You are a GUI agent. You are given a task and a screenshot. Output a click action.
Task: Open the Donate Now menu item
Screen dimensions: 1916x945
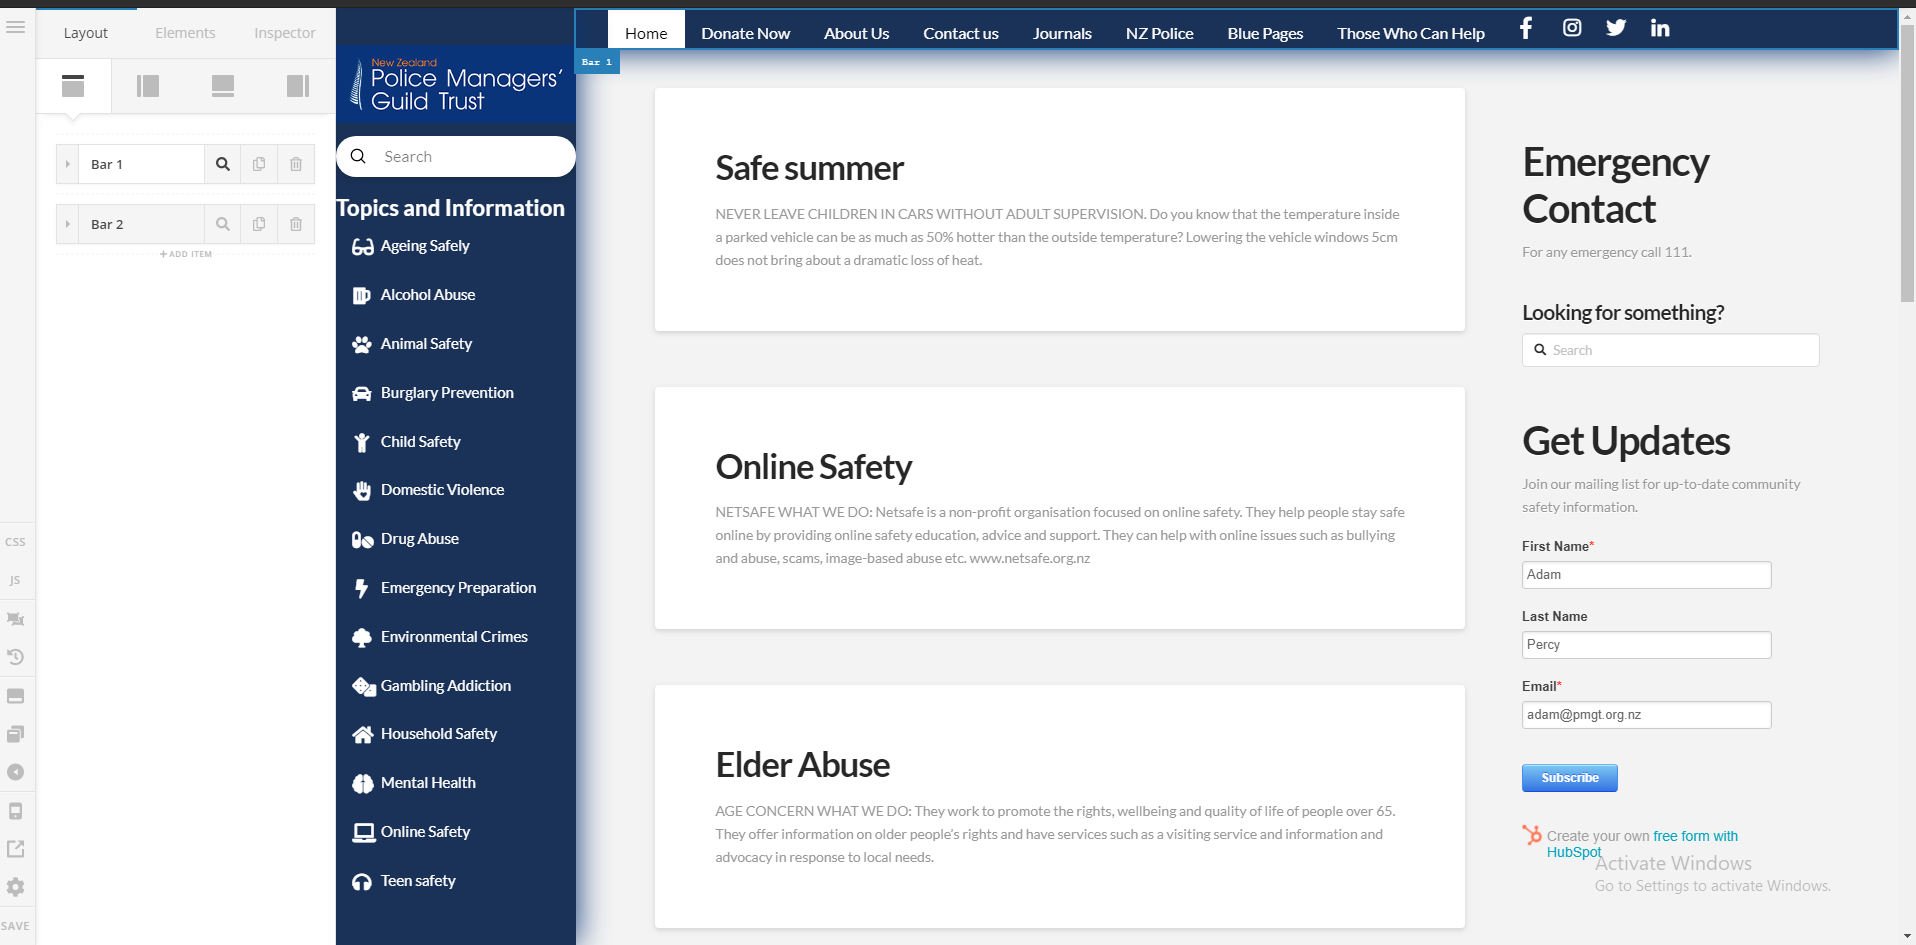pos(746,33)
